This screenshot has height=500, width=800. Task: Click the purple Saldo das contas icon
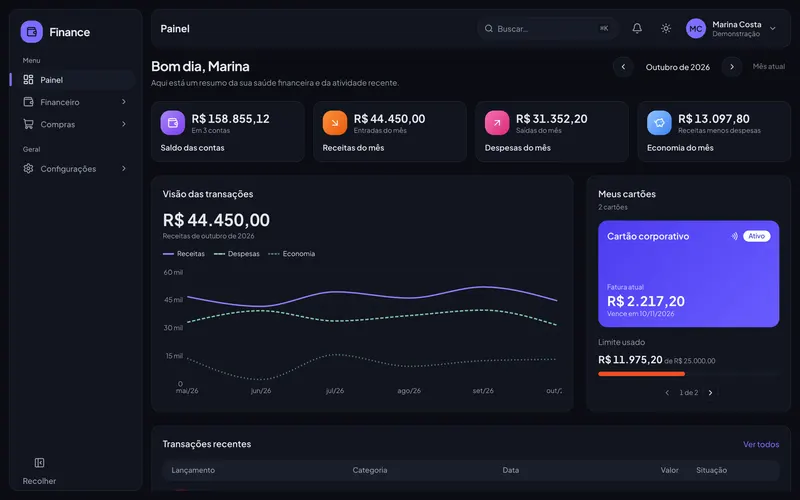pos(172,123)
